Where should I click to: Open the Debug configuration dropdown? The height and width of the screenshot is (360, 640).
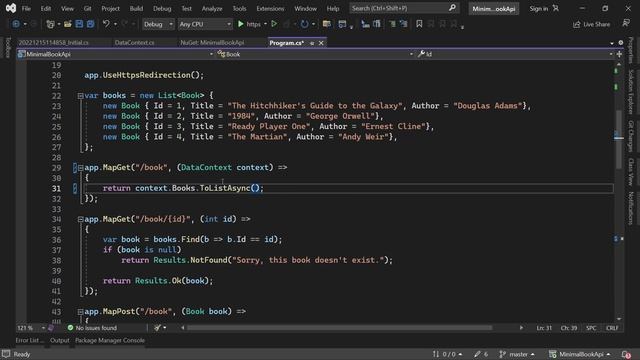[x=158, y=24]
